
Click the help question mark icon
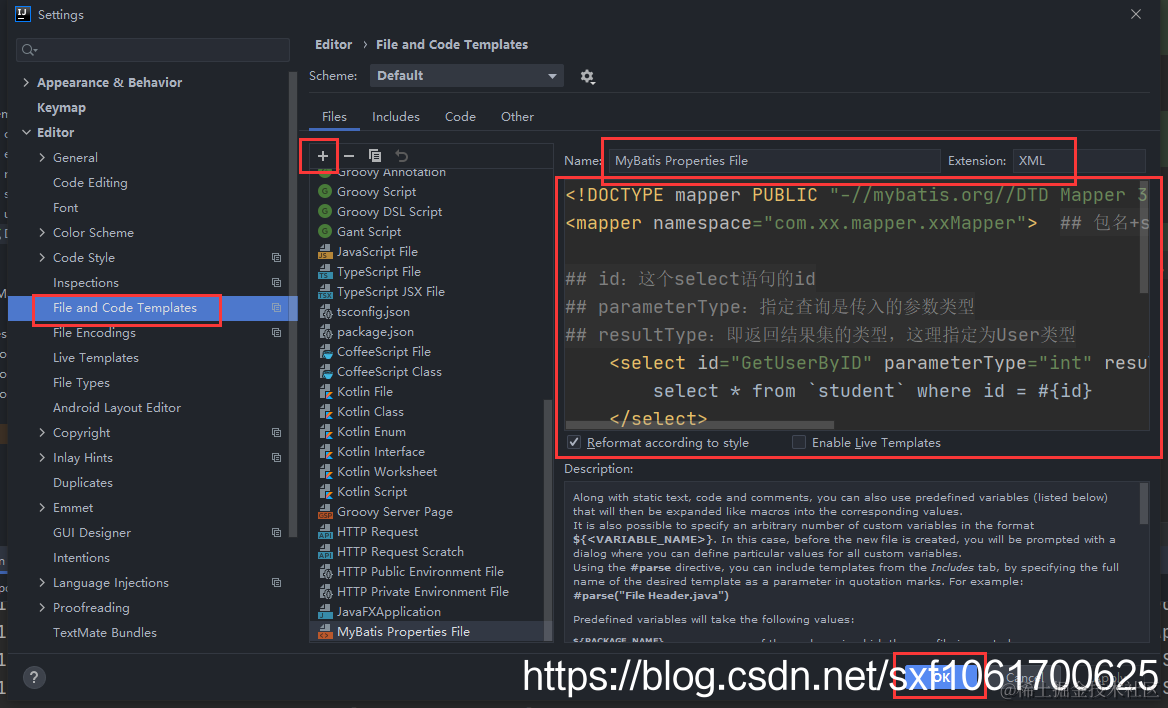(34, 677)
